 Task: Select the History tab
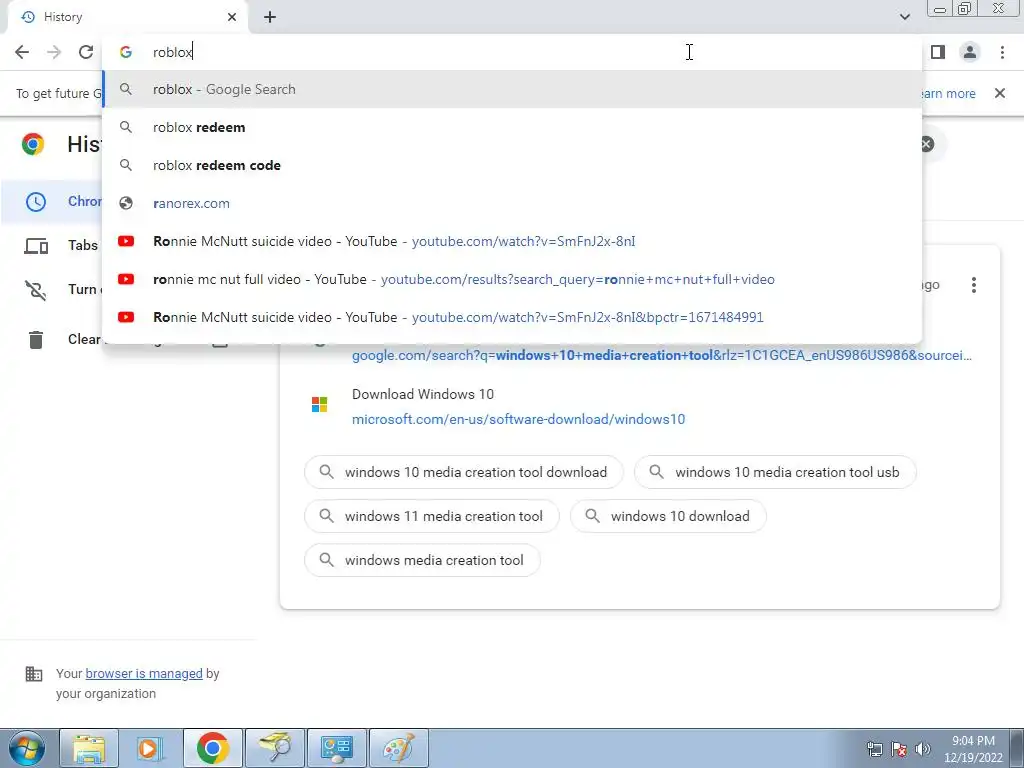pyautogui.click(x=127, y=17)
